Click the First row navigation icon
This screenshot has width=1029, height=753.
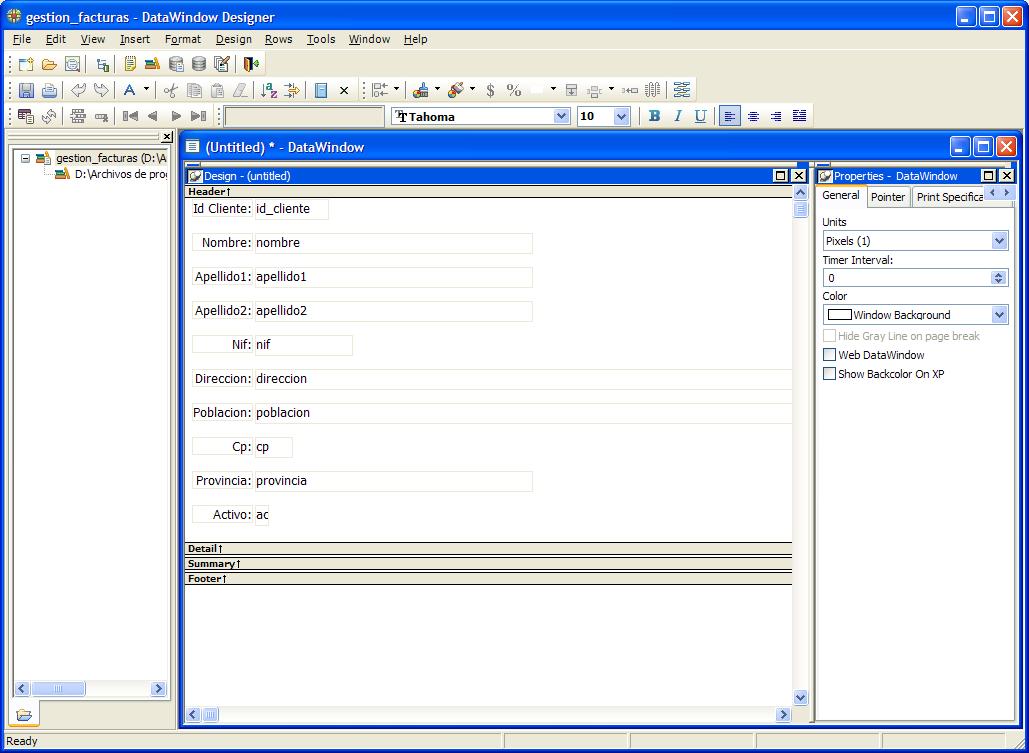pyautogui.click(x=130, y=116)
